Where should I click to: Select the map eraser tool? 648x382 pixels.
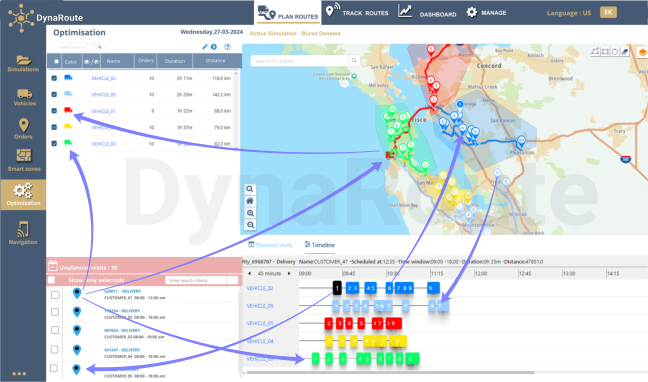(625, 52)
